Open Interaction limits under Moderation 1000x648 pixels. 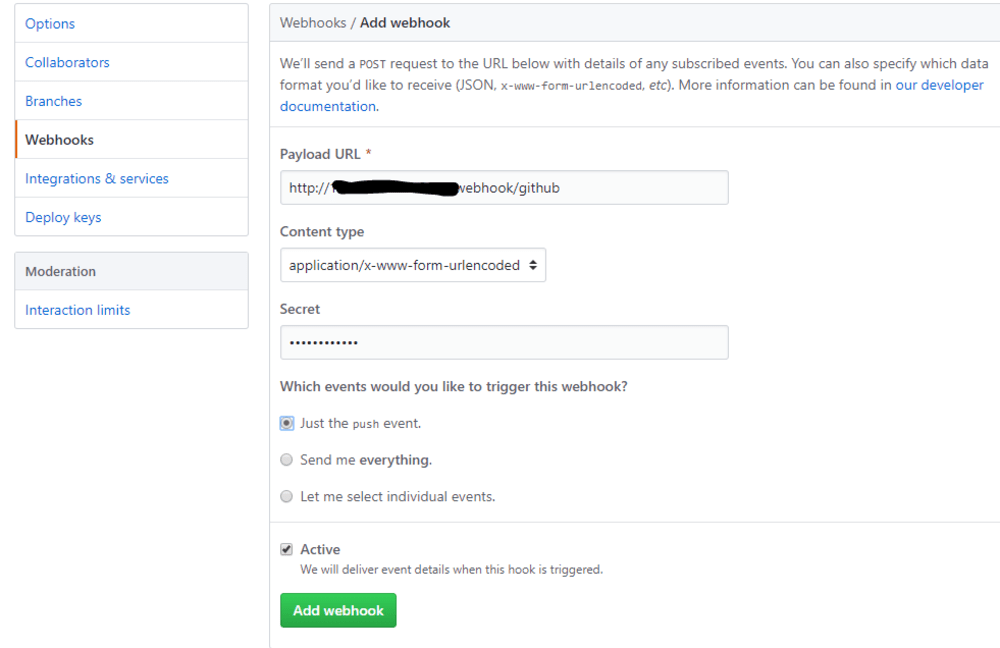coord(77,310)
